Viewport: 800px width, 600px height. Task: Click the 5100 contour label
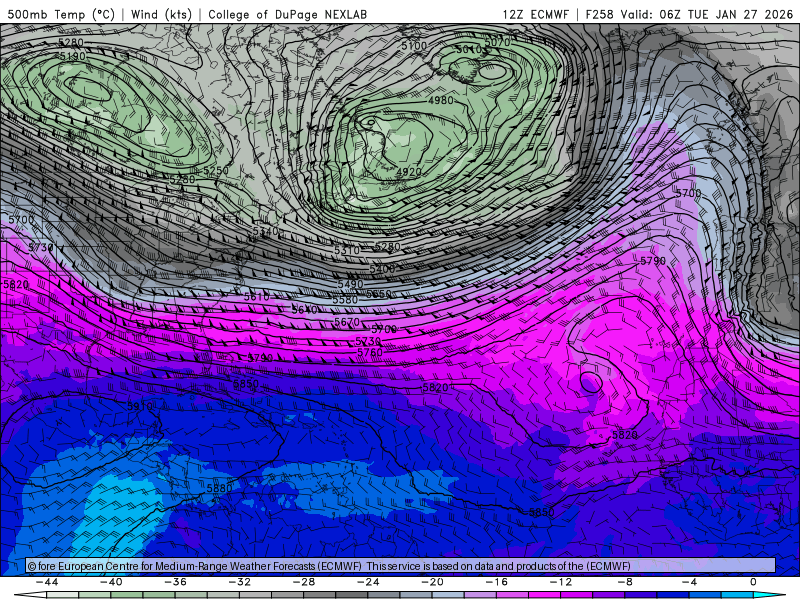pos(414,46)
